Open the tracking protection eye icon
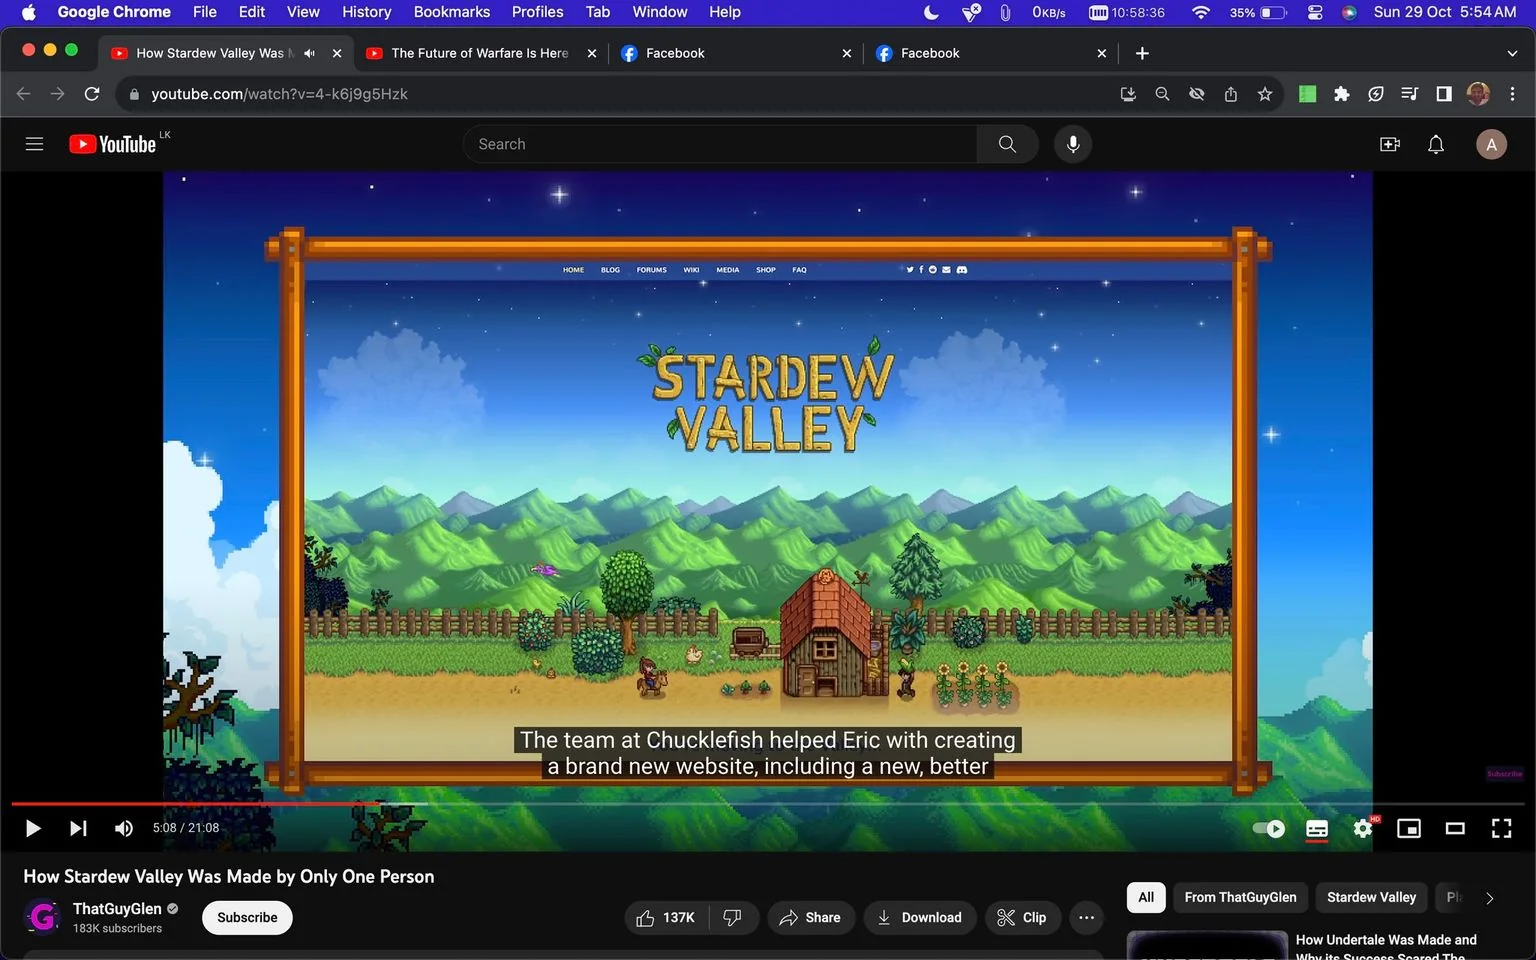1536x960 pixels. point(1196,94)
